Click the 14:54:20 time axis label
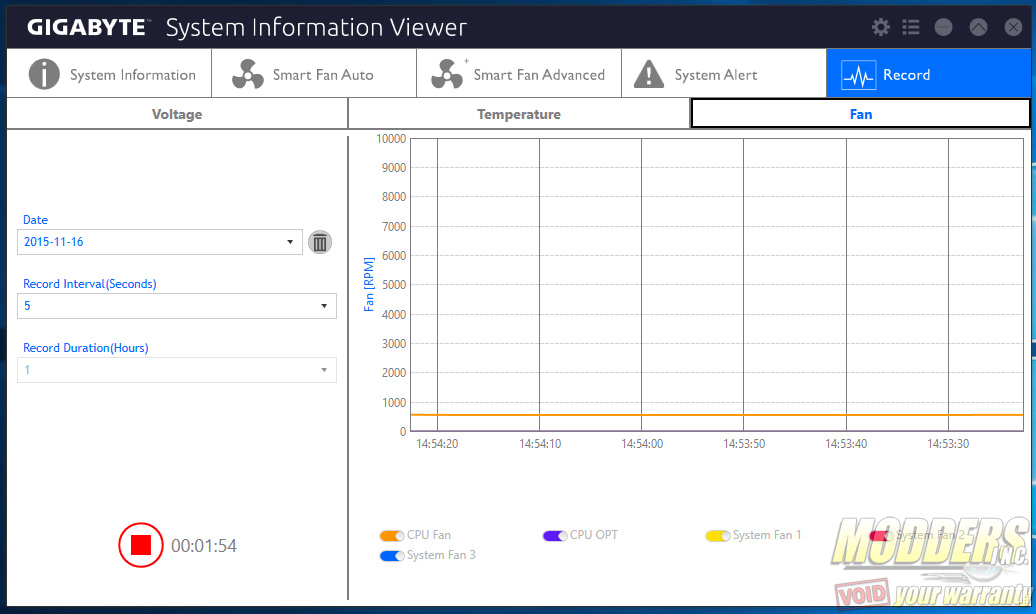Image resolution: width=1036 pixels, height=614 pixels. click(437, 444)
